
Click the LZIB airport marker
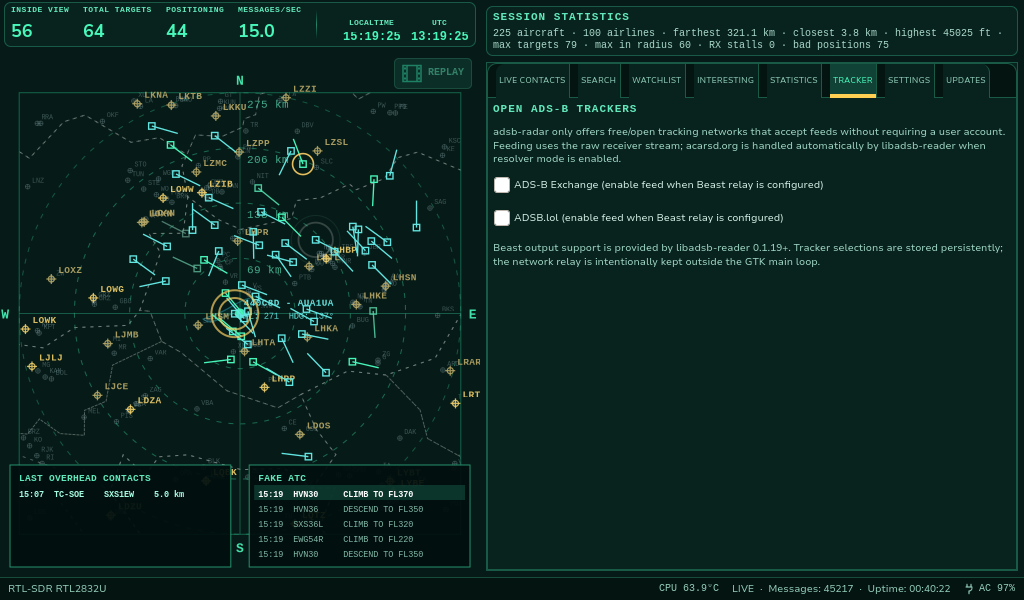[202, 193]
